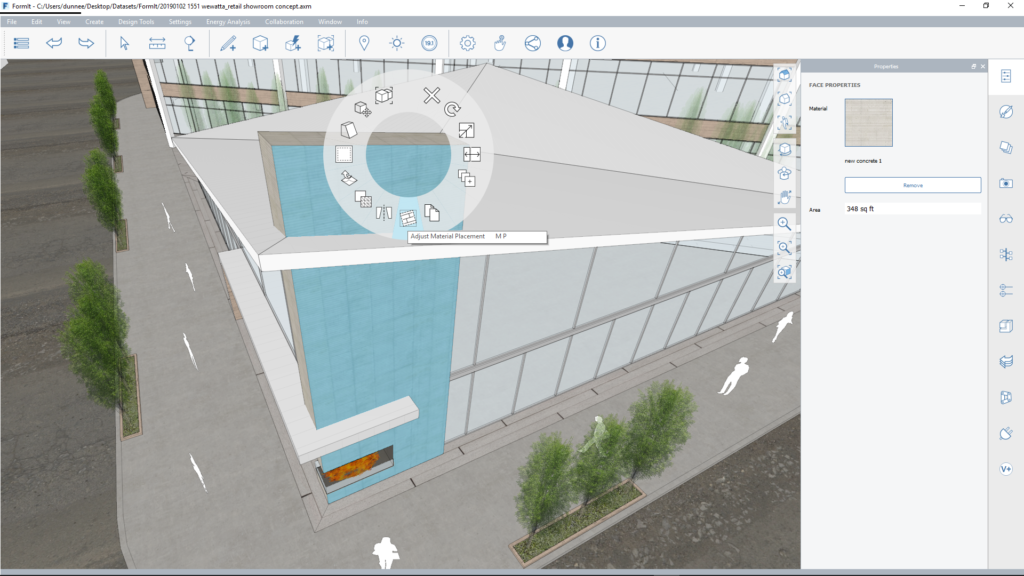Open the Materials palette in right sidebar
The image size is (1024, 576).
tap(1005, 112)
